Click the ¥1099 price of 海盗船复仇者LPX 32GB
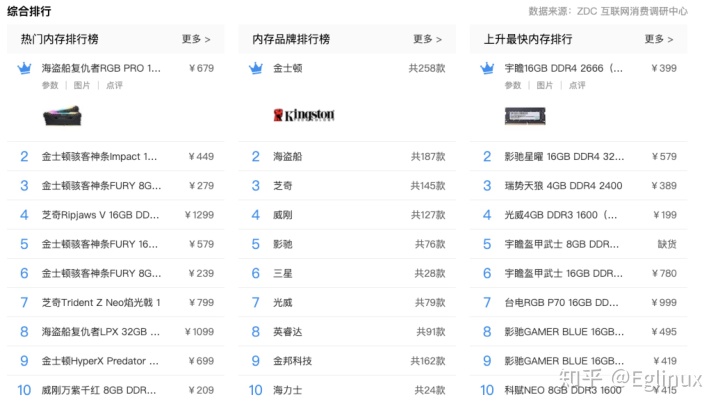 (199, 332)
